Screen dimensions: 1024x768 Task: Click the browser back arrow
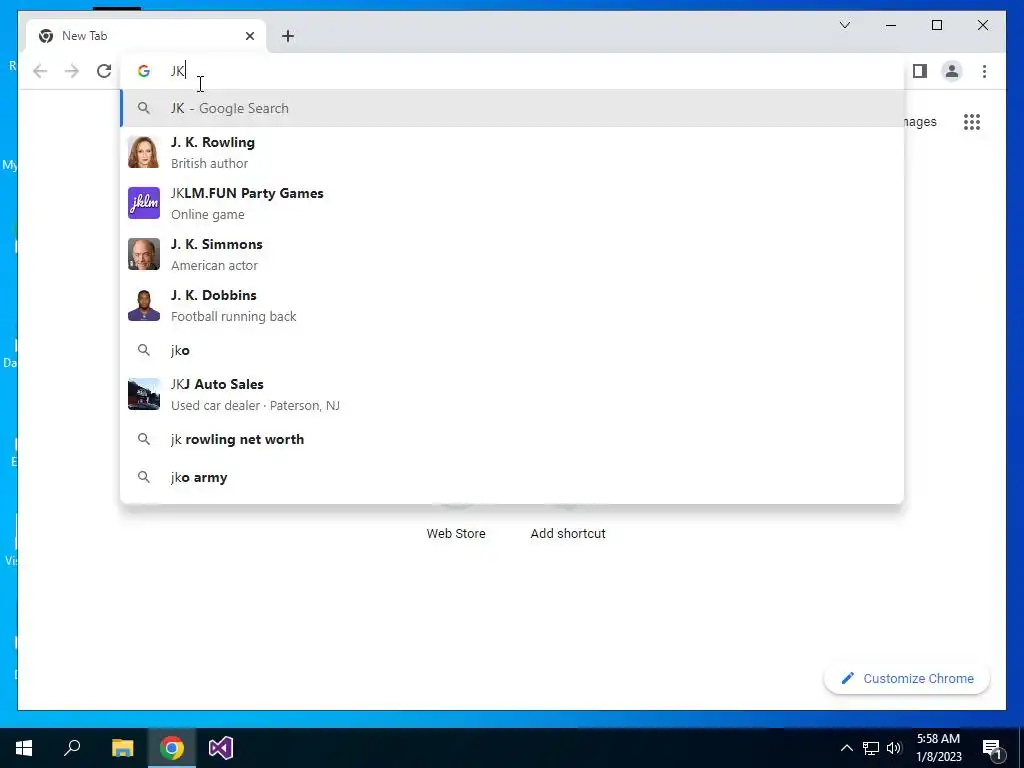(40, 71)
